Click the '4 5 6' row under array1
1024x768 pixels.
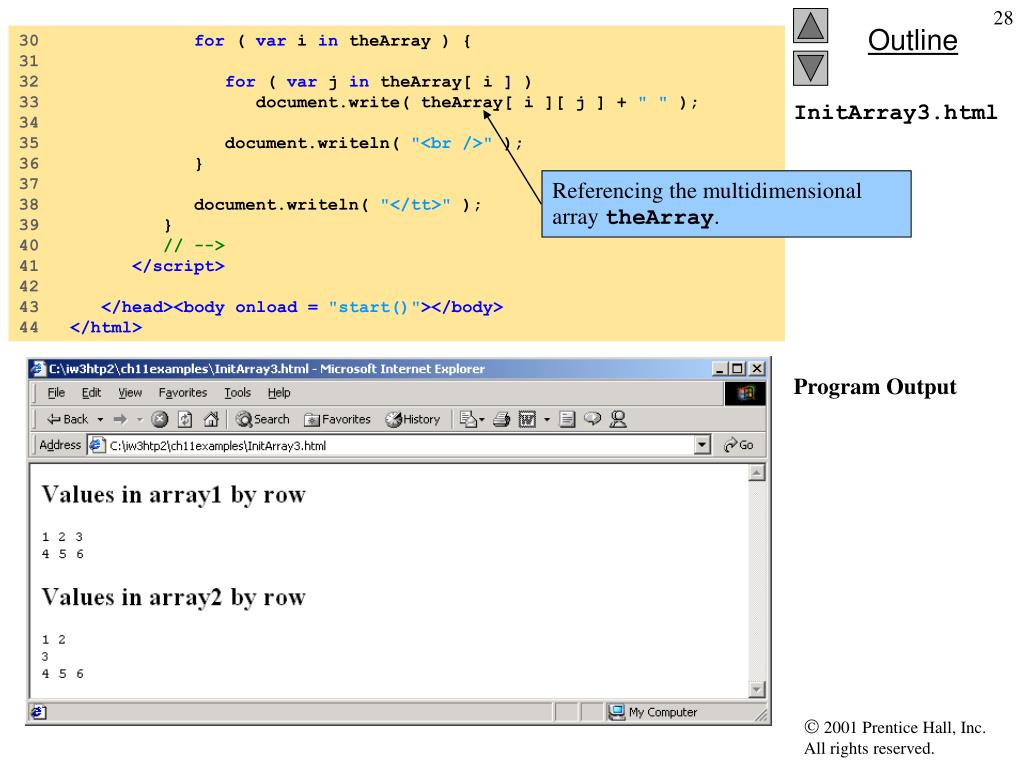click(x=62, y=554)
